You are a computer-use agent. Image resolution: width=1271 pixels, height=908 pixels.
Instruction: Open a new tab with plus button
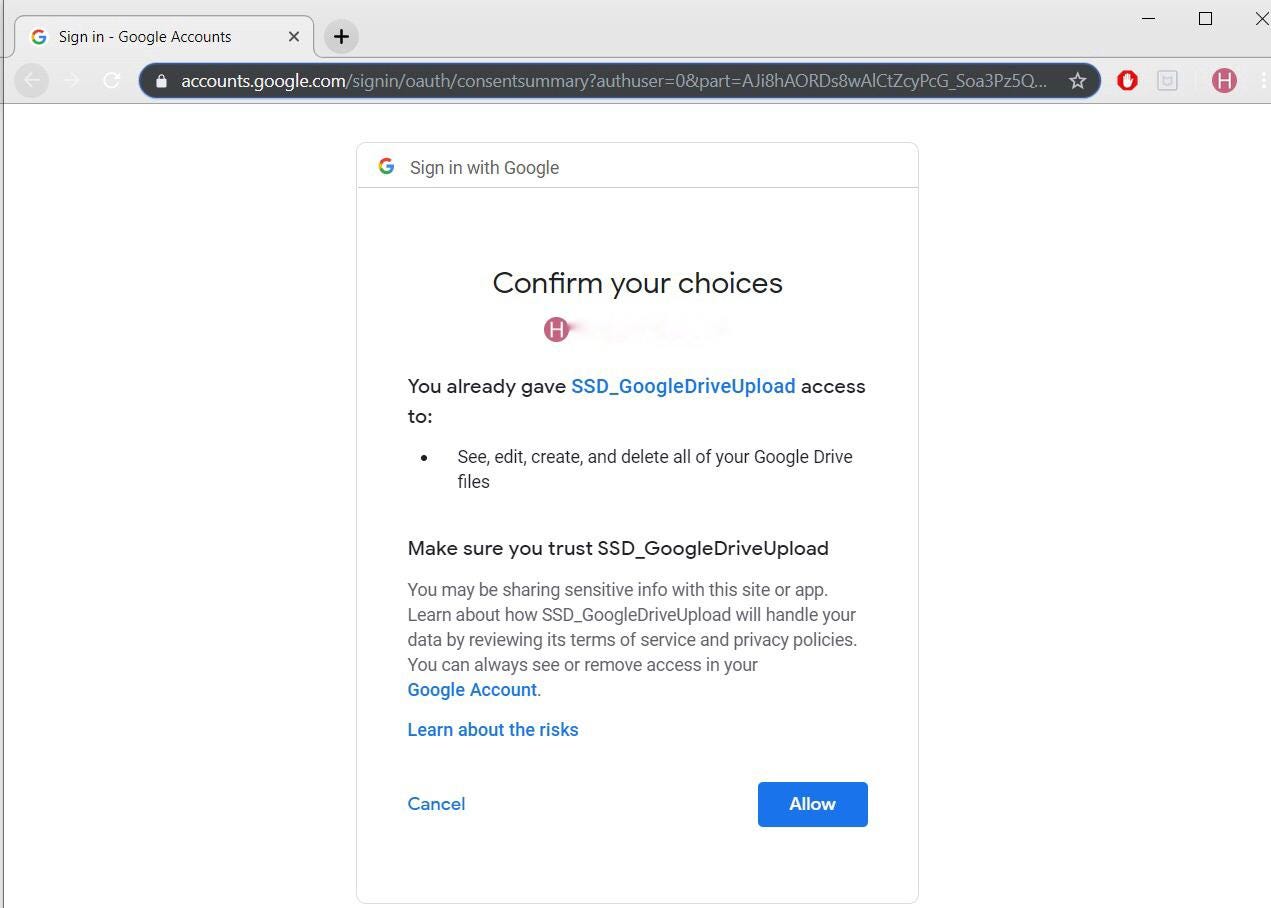click(x=341, y=37)
